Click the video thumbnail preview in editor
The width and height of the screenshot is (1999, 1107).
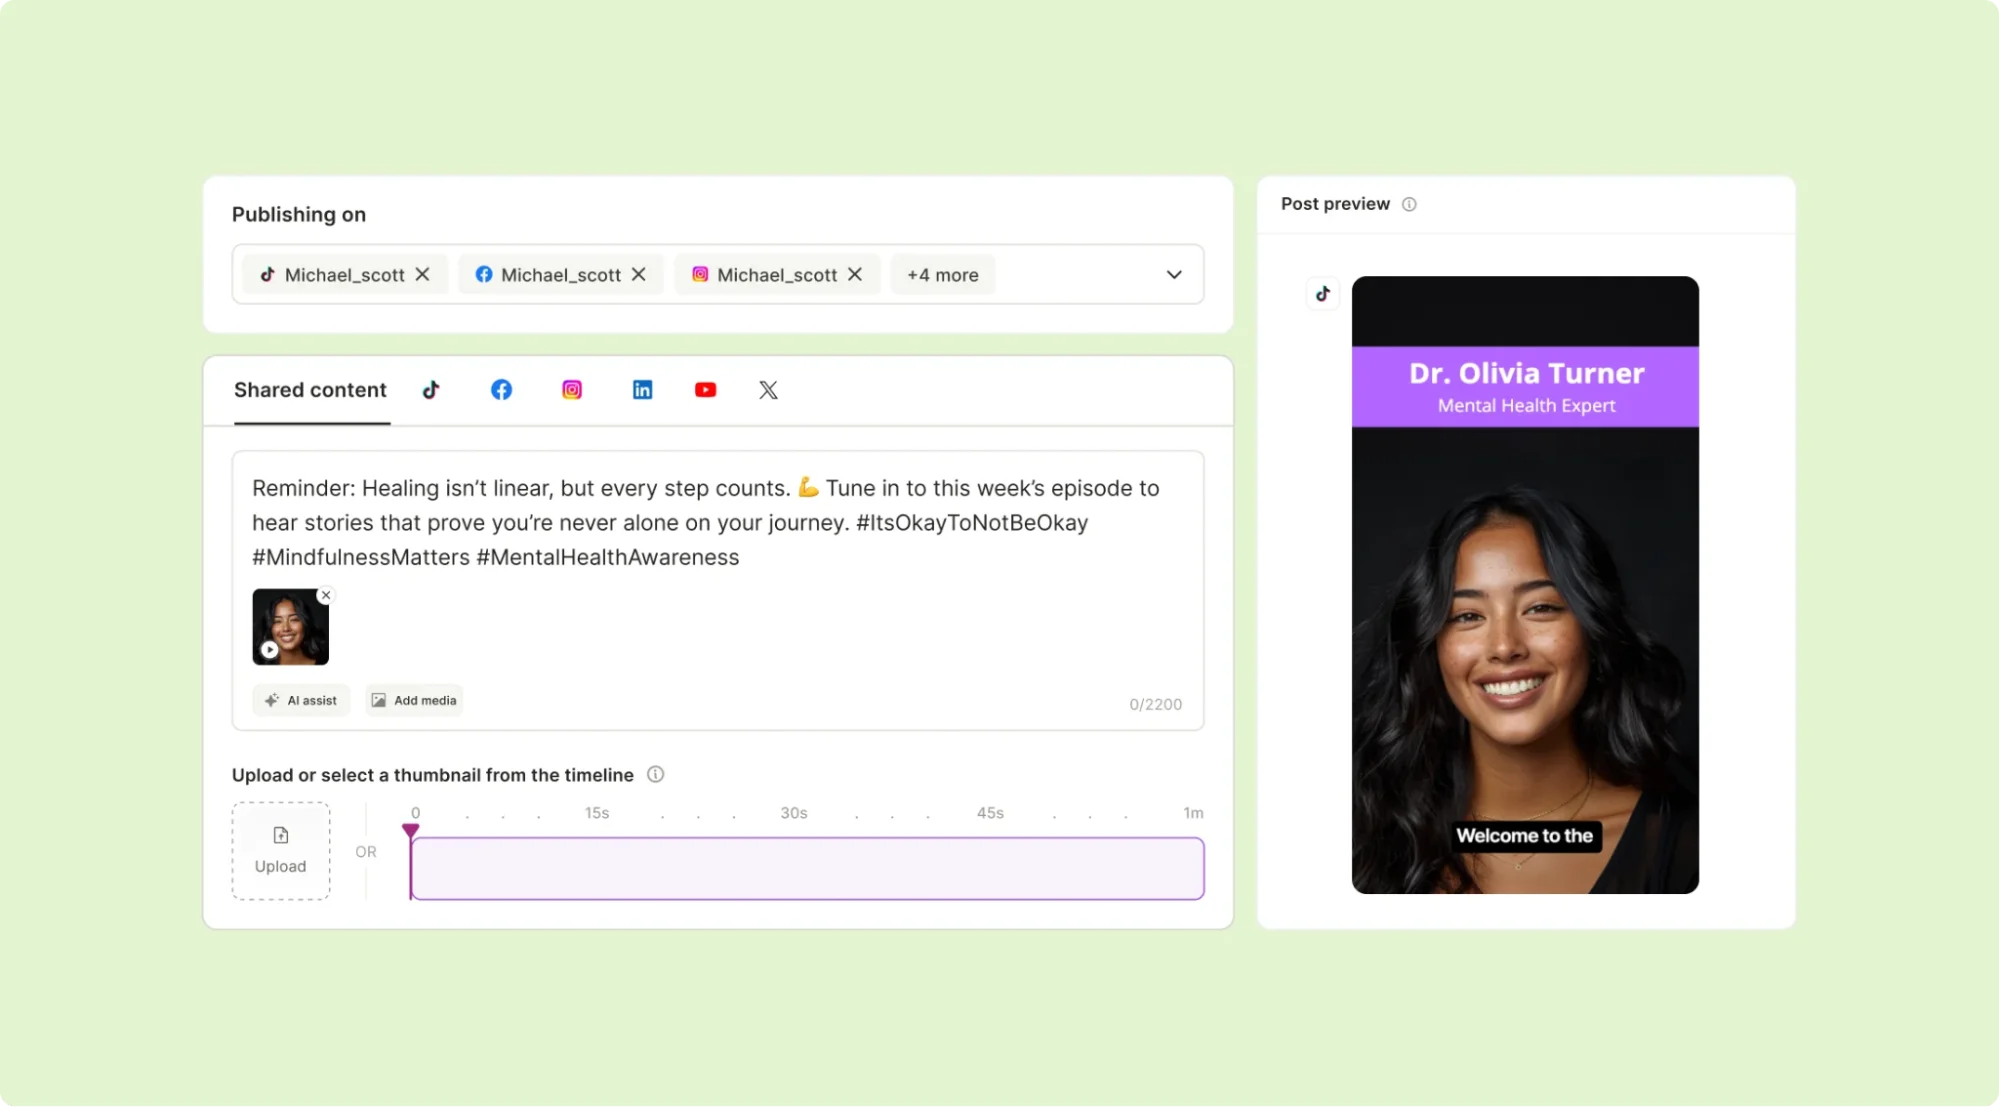(x=290, y=627)
